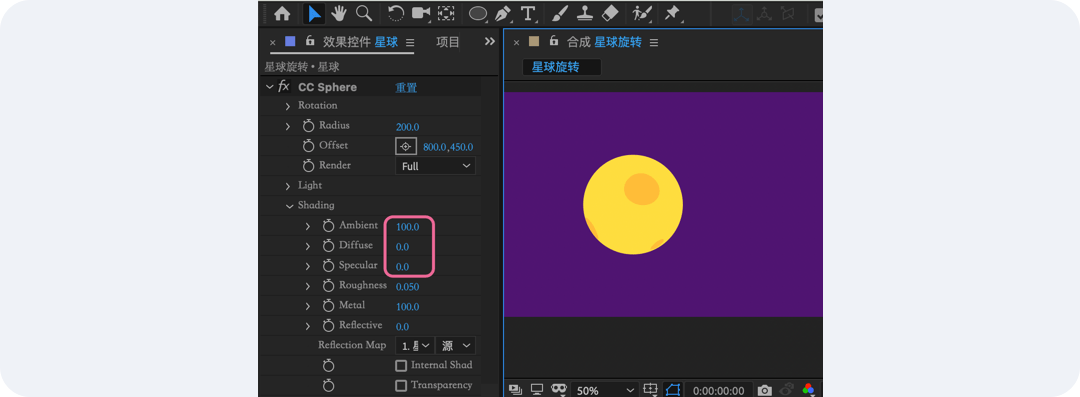Enable the Transparency checkbox
Image resolution: width=1080 pixels, height=397 pixels.
coord(401,385)
